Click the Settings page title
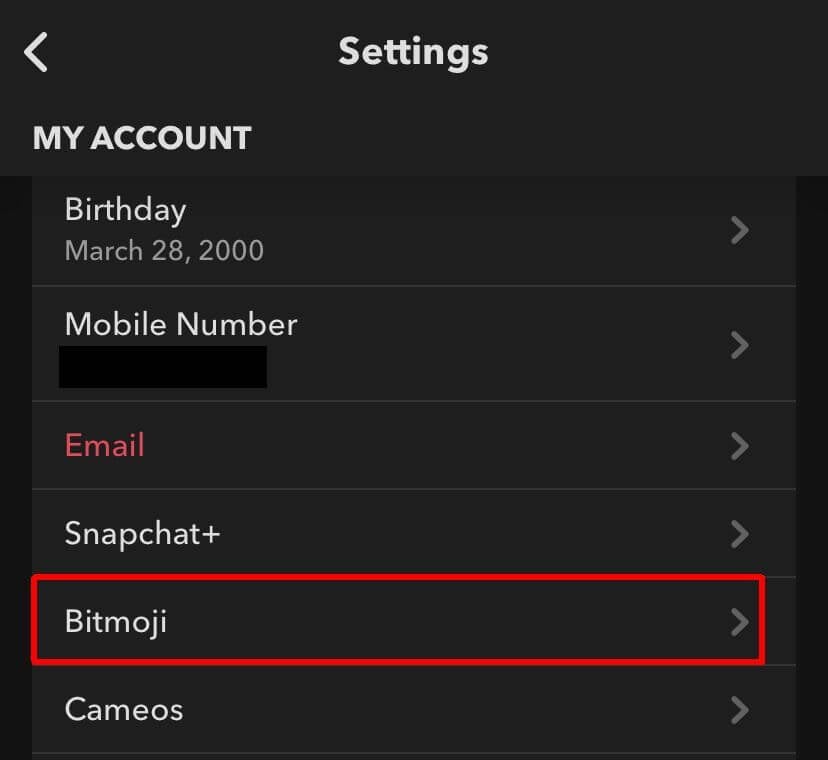This screenshot has width=828, height=760. [413, 51]
